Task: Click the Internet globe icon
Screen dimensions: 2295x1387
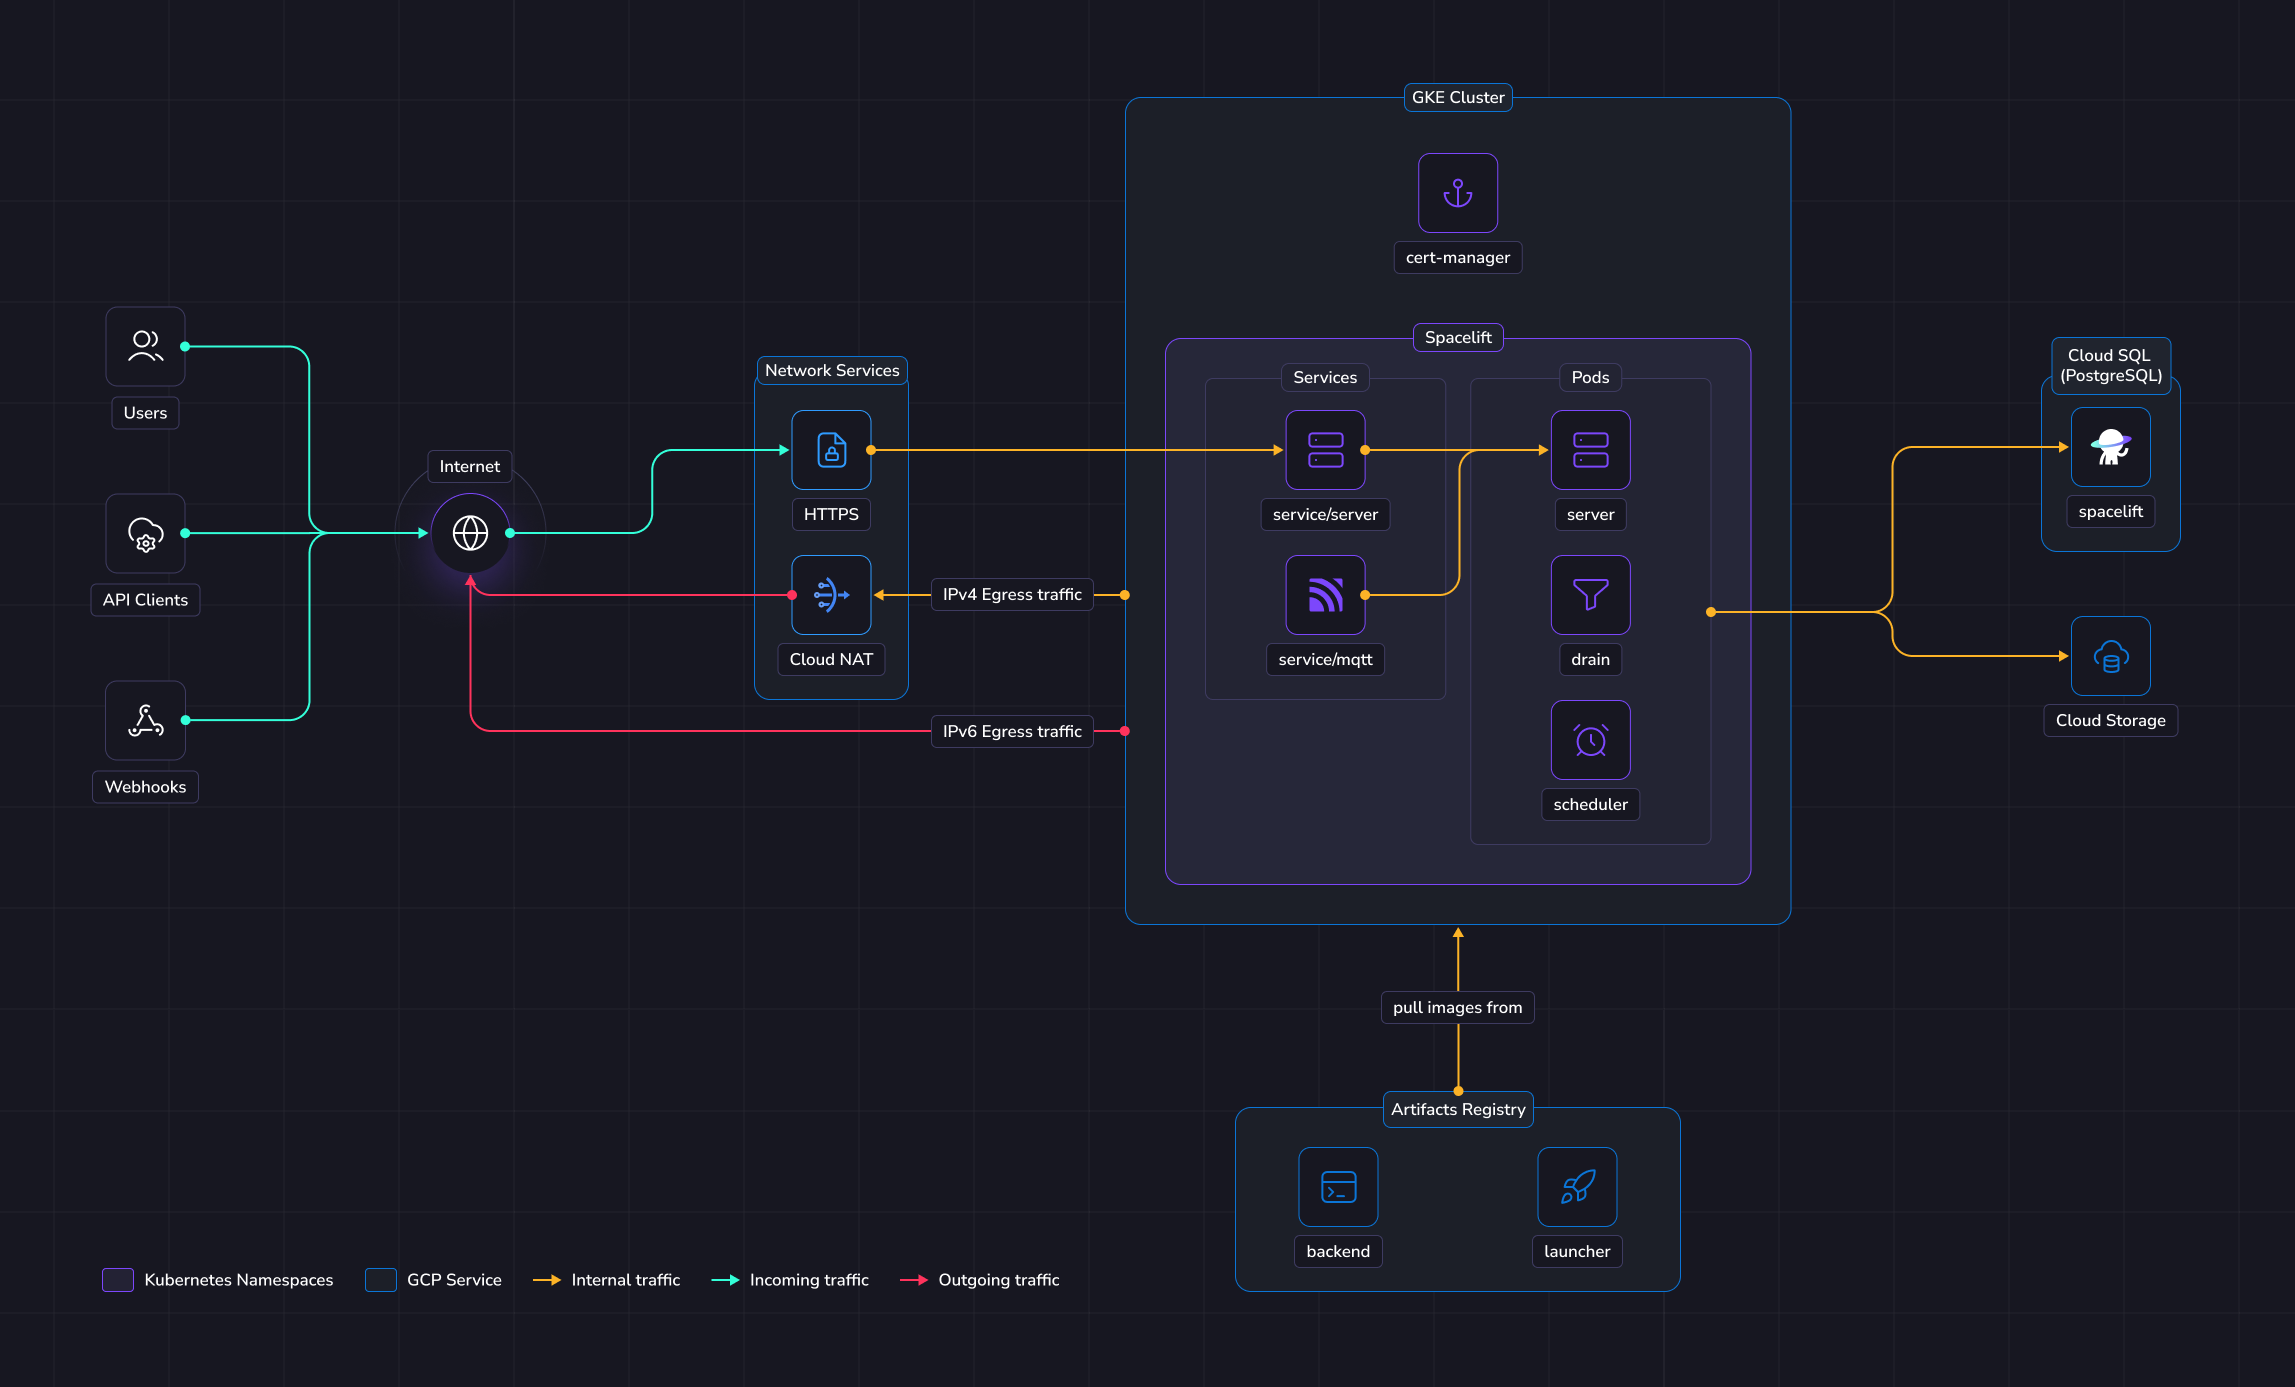Action: coord(470,533)
